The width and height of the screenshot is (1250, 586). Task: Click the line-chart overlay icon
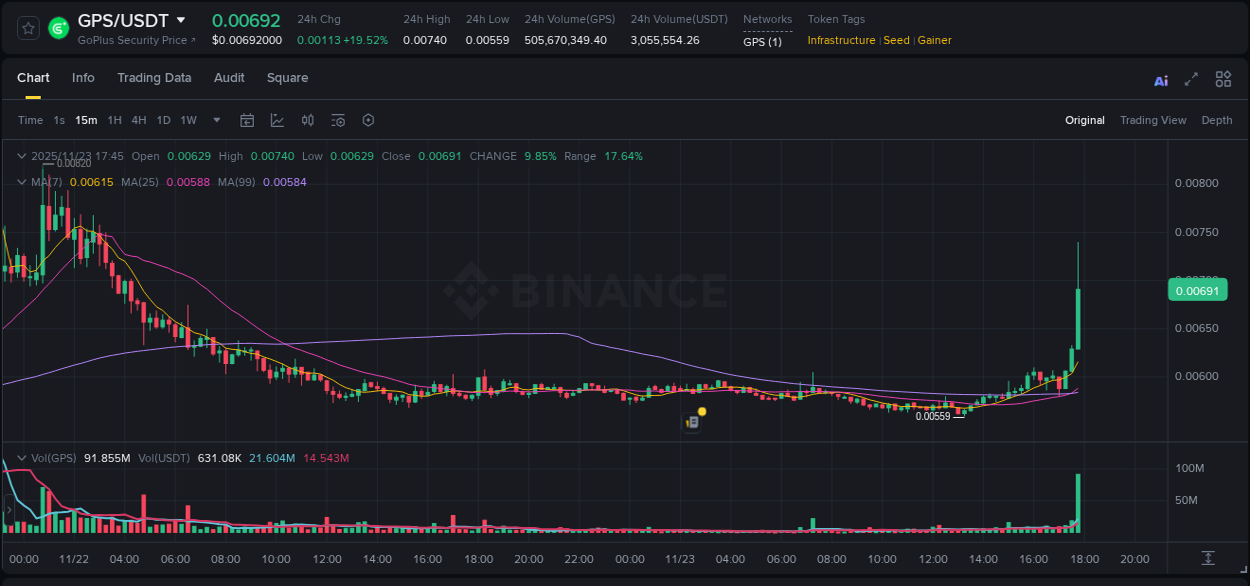click(277, 120)
